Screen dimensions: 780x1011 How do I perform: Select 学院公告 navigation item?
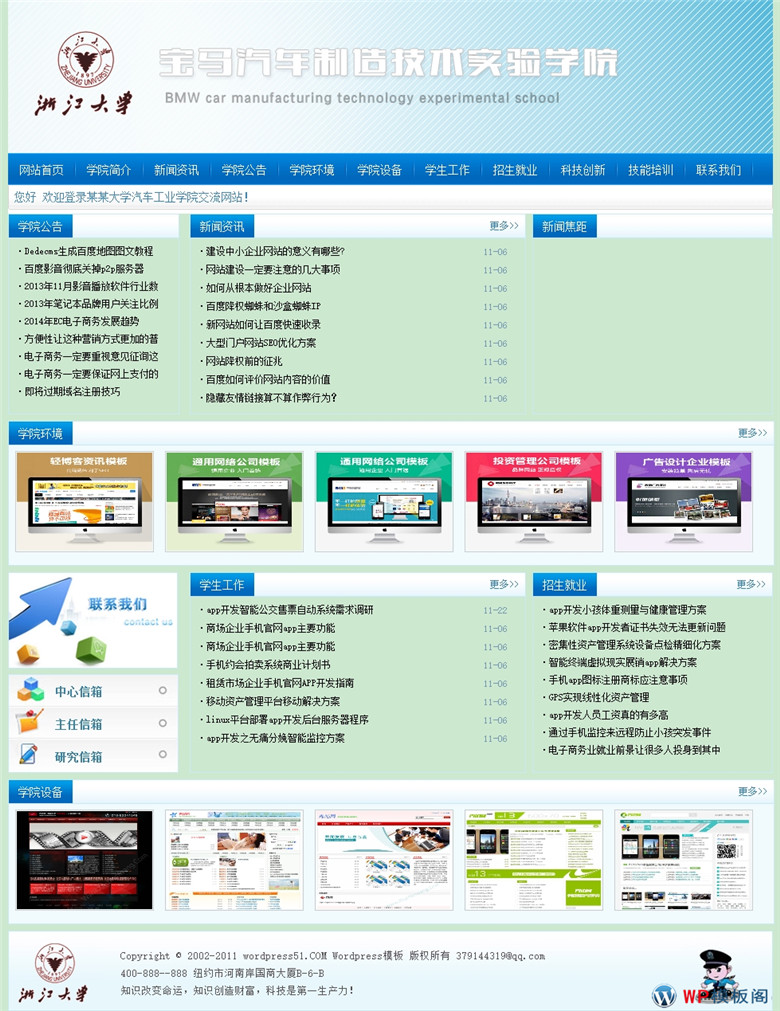244,170
